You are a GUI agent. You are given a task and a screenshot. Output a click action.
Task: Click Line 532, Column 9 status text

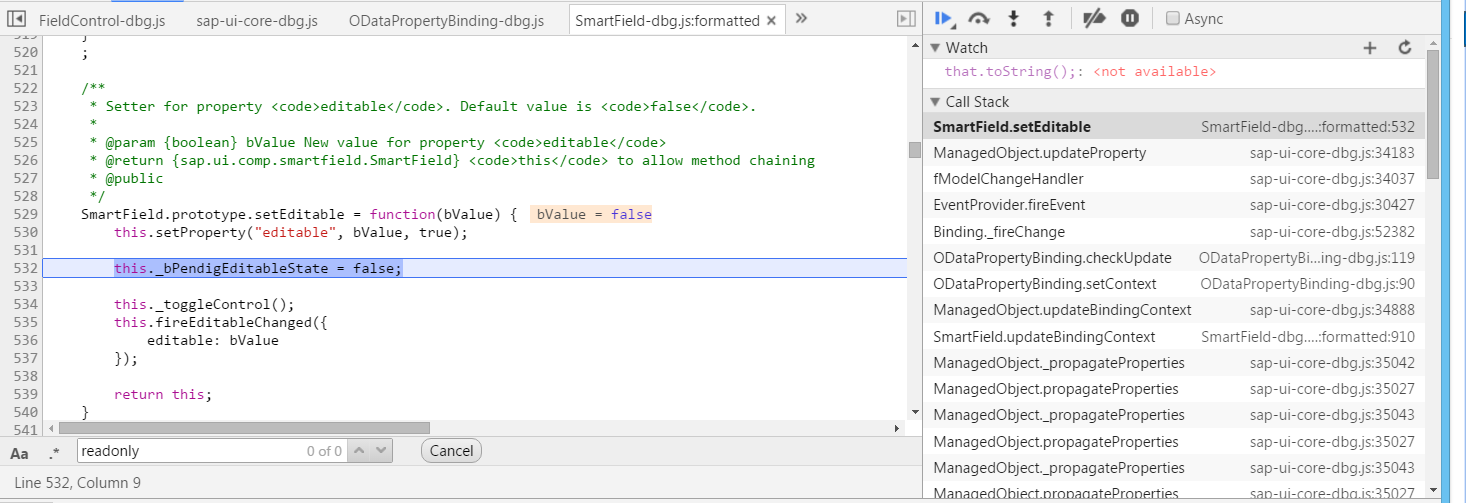tap(77, 483)
